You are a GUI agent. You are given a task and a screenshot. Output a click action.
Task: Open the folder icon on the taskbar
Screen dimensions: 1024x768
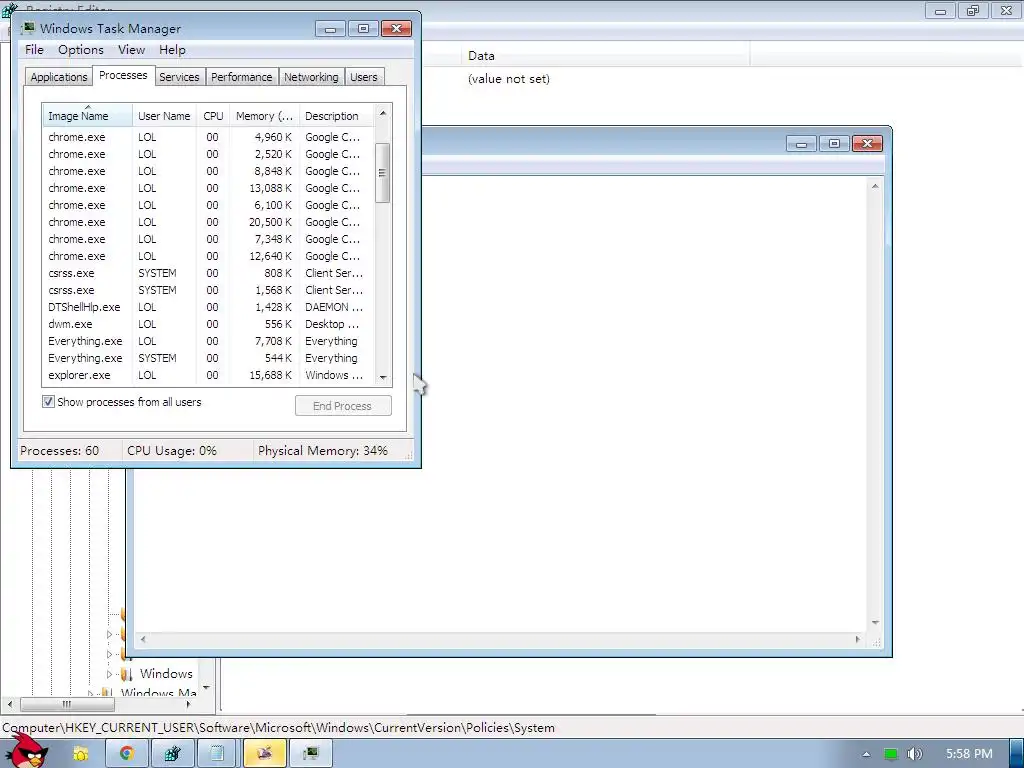point(80,754)
